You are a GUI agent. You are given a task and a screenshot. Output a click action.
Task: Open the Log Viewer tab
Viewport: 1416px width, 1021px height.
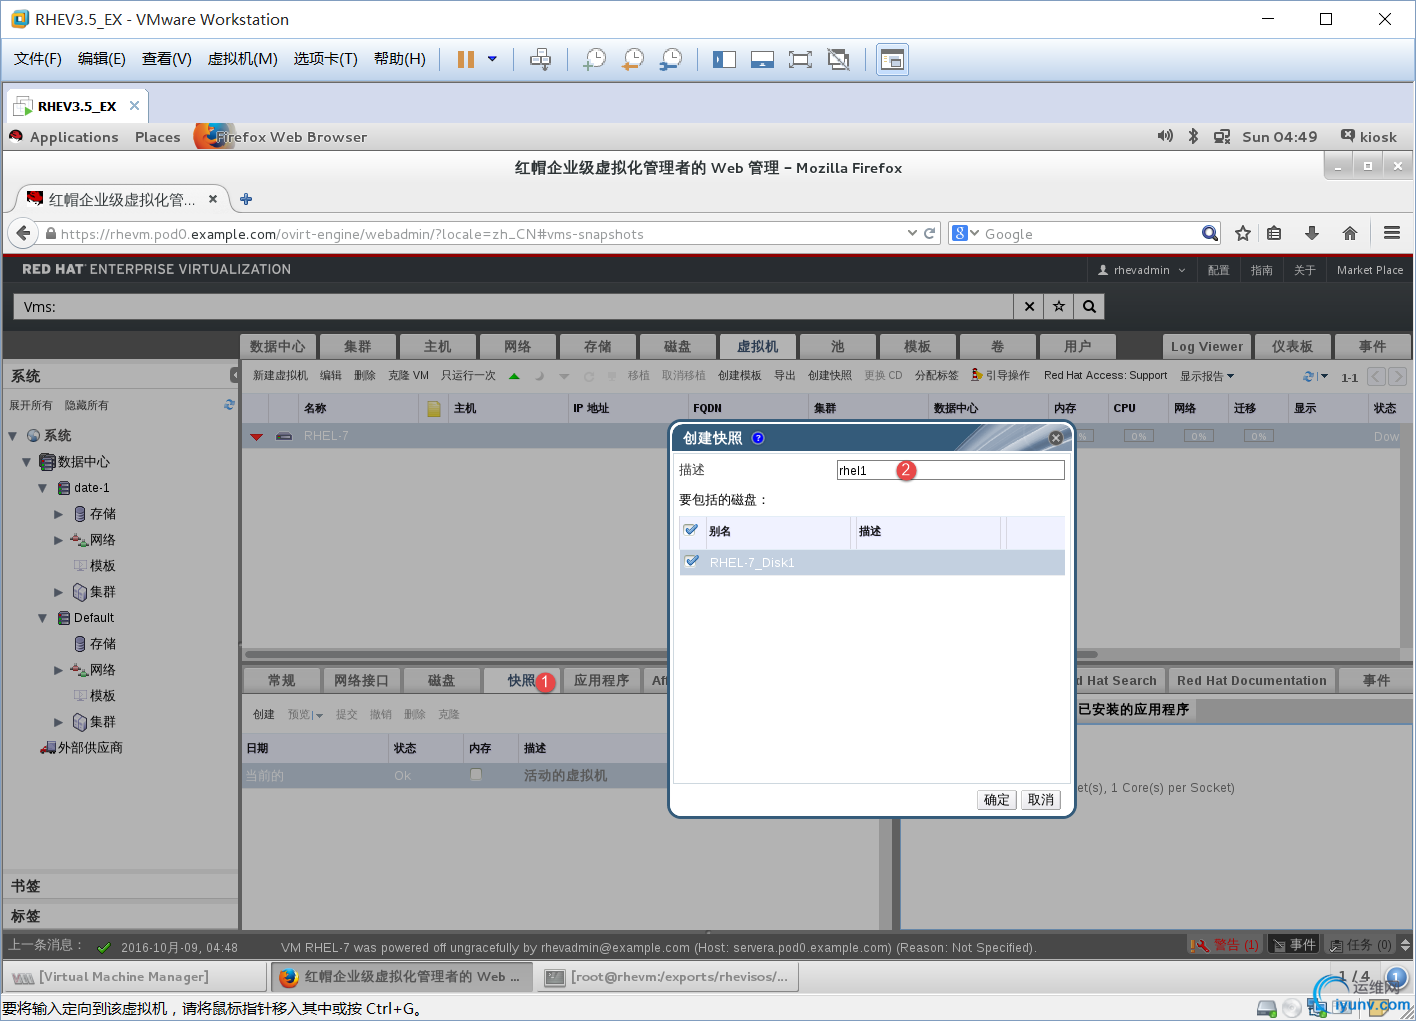(1207, 346)
